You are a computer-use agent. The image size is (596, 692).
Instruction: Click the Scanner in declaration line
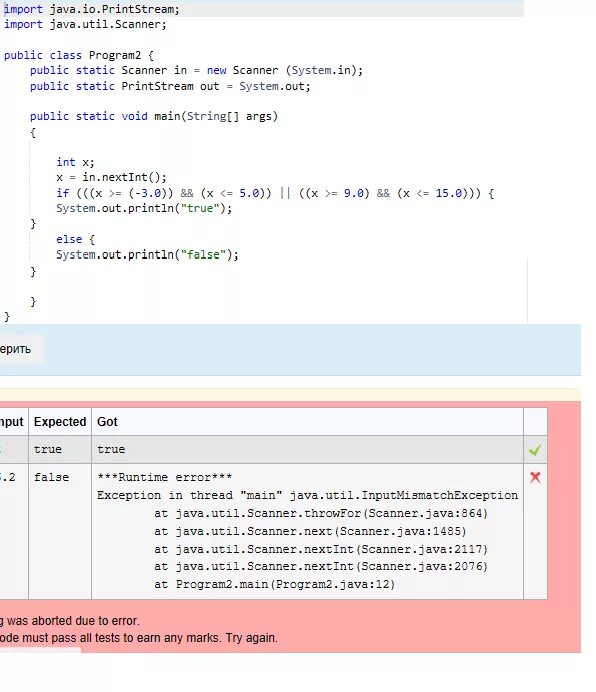click(x=196, y=70)
